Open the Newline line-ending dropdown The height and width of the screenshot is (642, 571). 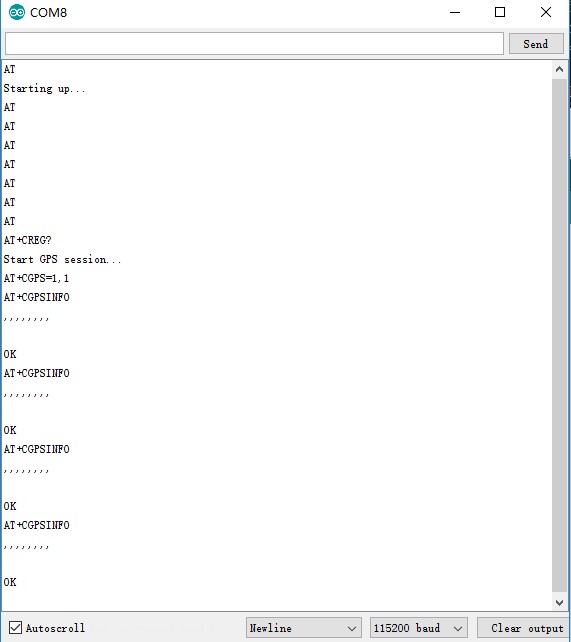pyautogui.click(x=303, y=628)
